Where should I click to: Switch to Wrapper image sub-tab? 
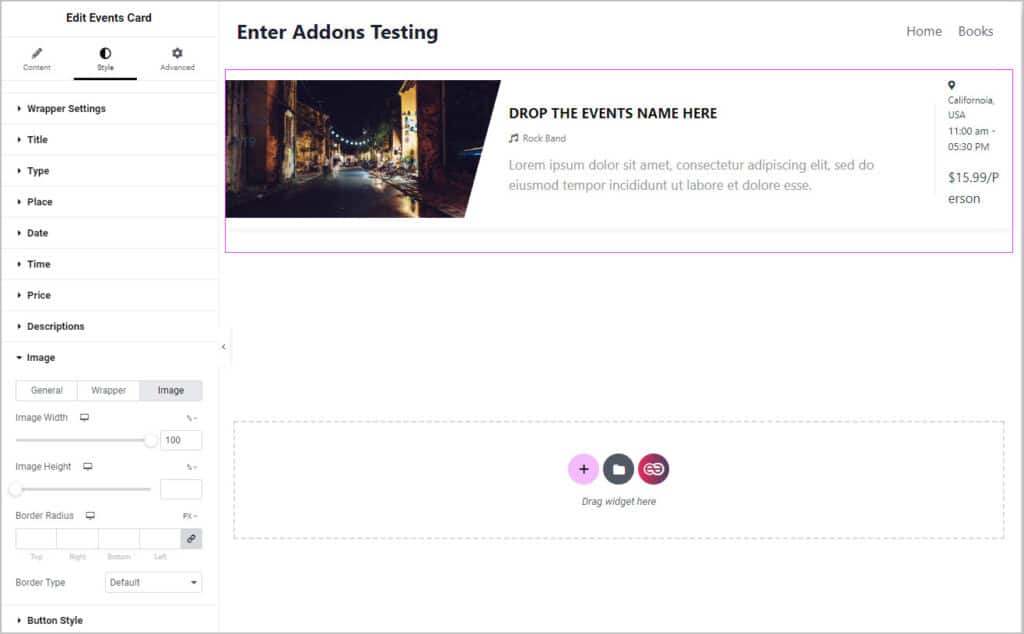[x=108, y=390]
